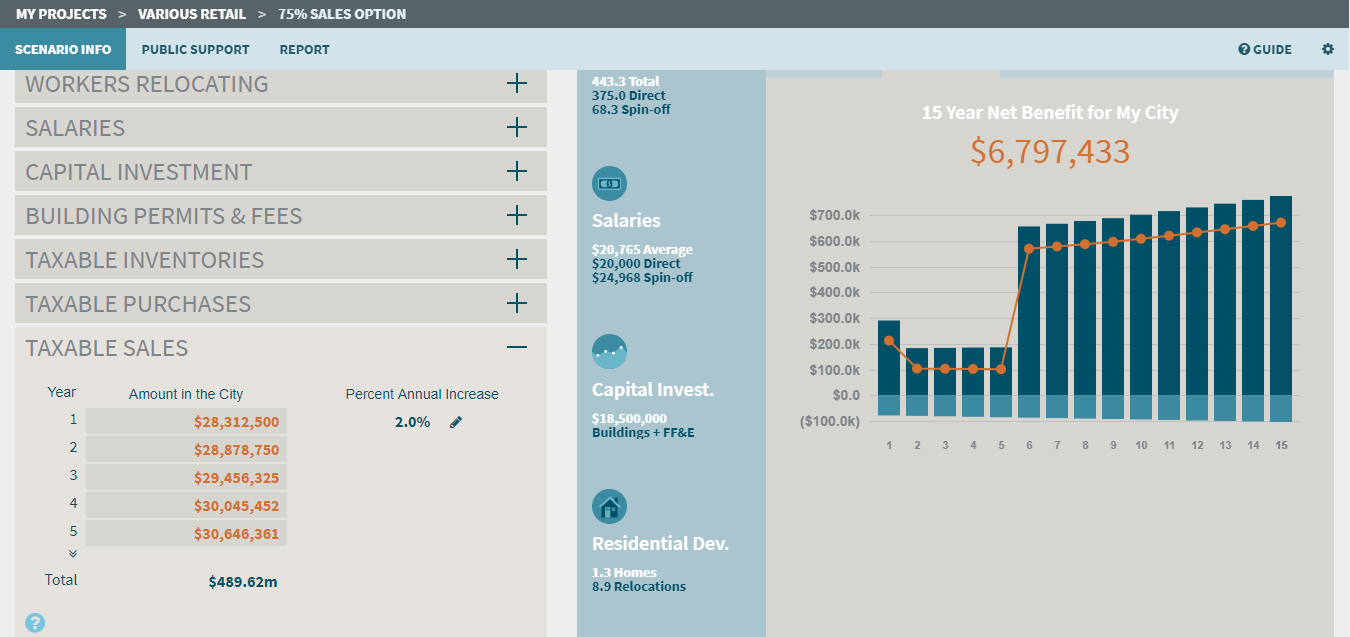Expand the Salaries section
Image resolution: width=1350 pixels, height=637 pixels.
tap(516, 128)
